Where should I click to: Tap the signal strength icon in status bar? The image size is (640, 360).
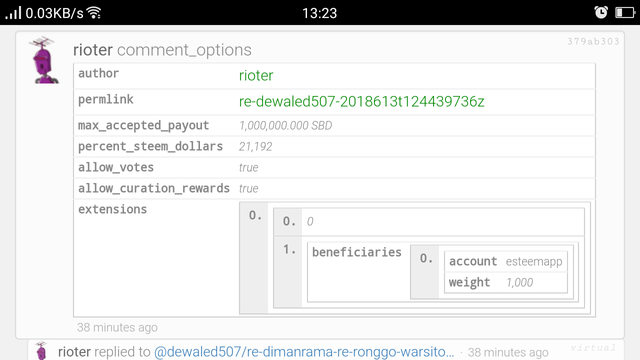[x=13, y=13]
